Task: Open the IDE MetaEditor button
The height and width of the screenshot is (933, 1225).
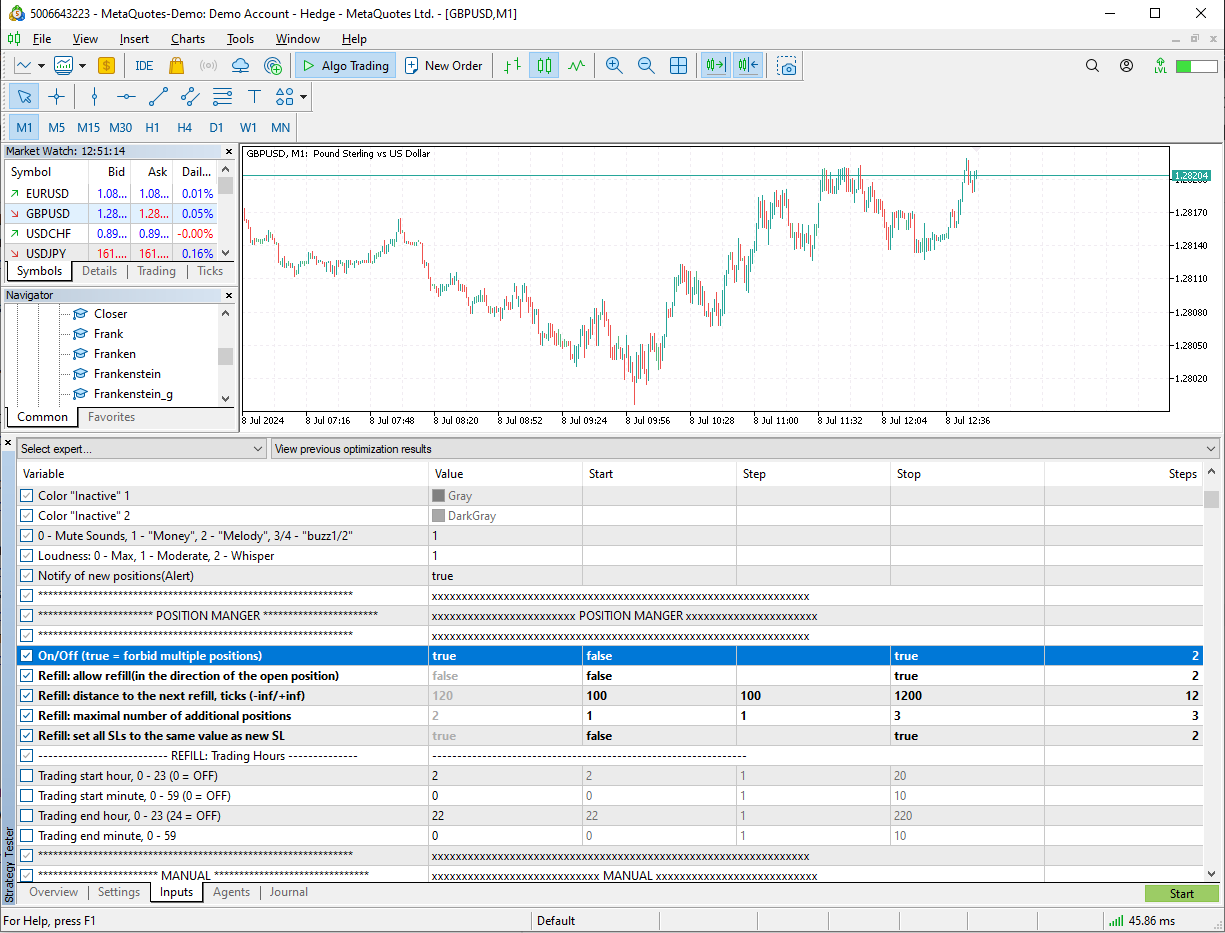Action: tap(144, 66)
